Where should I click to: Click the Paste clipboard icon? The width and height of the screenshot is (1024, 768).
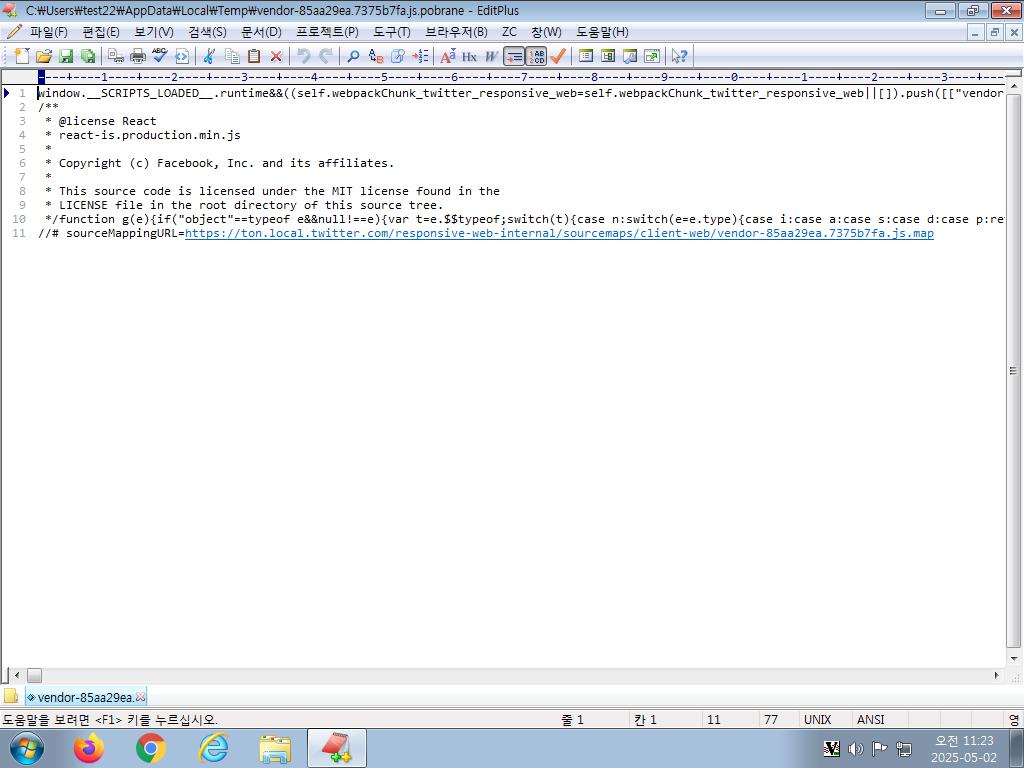tap(254, 56)
